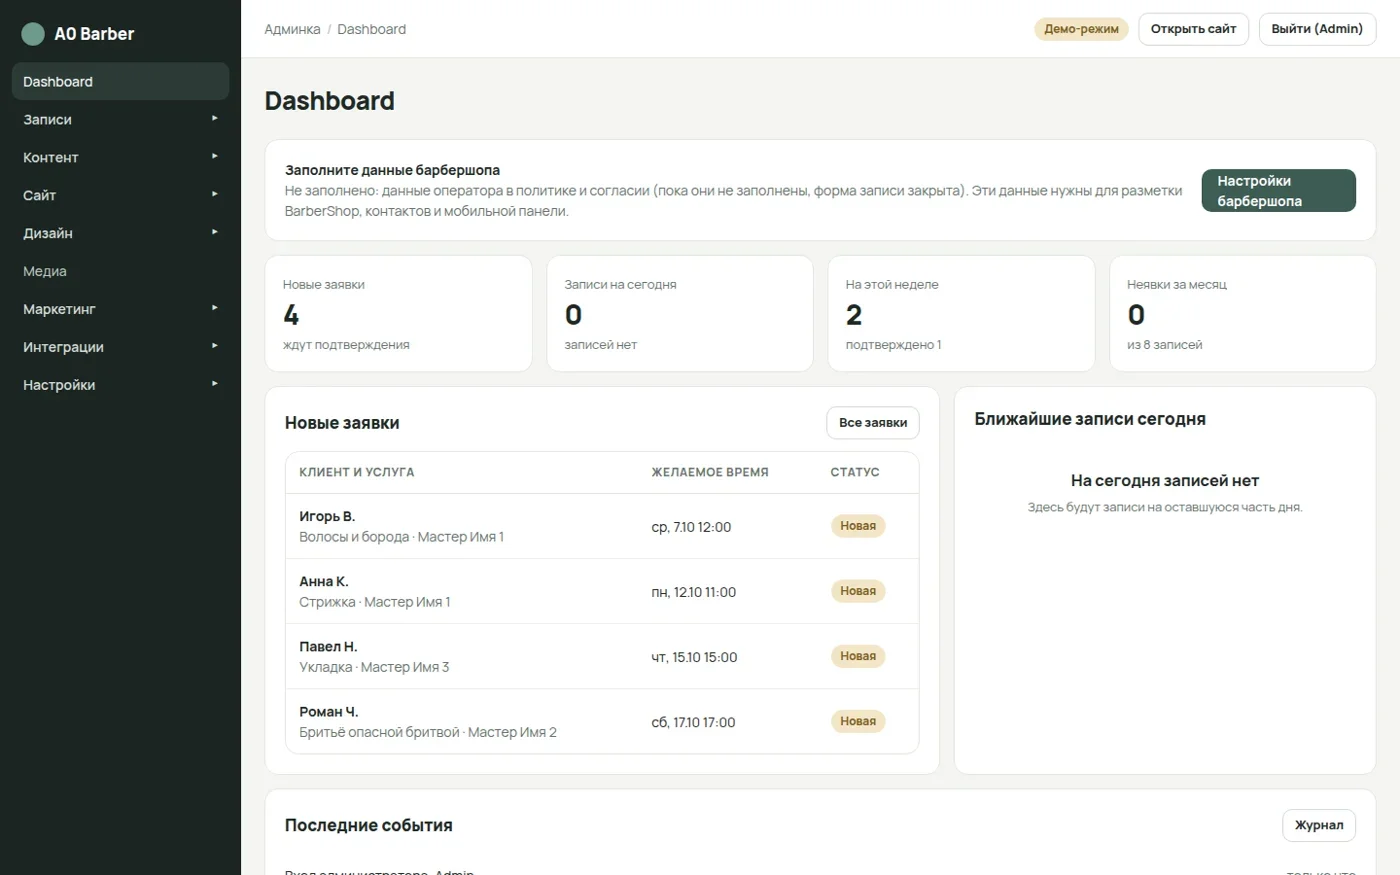Click the Клиент и услуга column header

(357, 472)
